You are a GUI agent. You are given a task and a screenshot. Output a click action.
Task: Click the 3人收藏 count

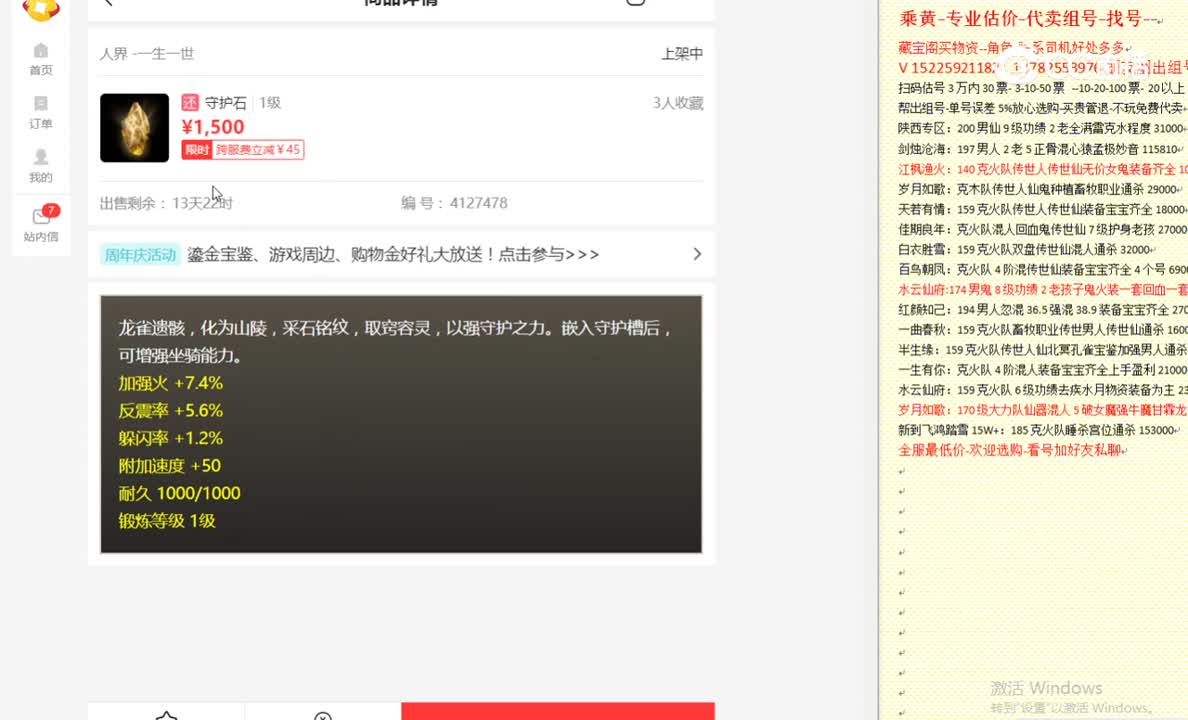pyautogui.click(x=678, y=103)
